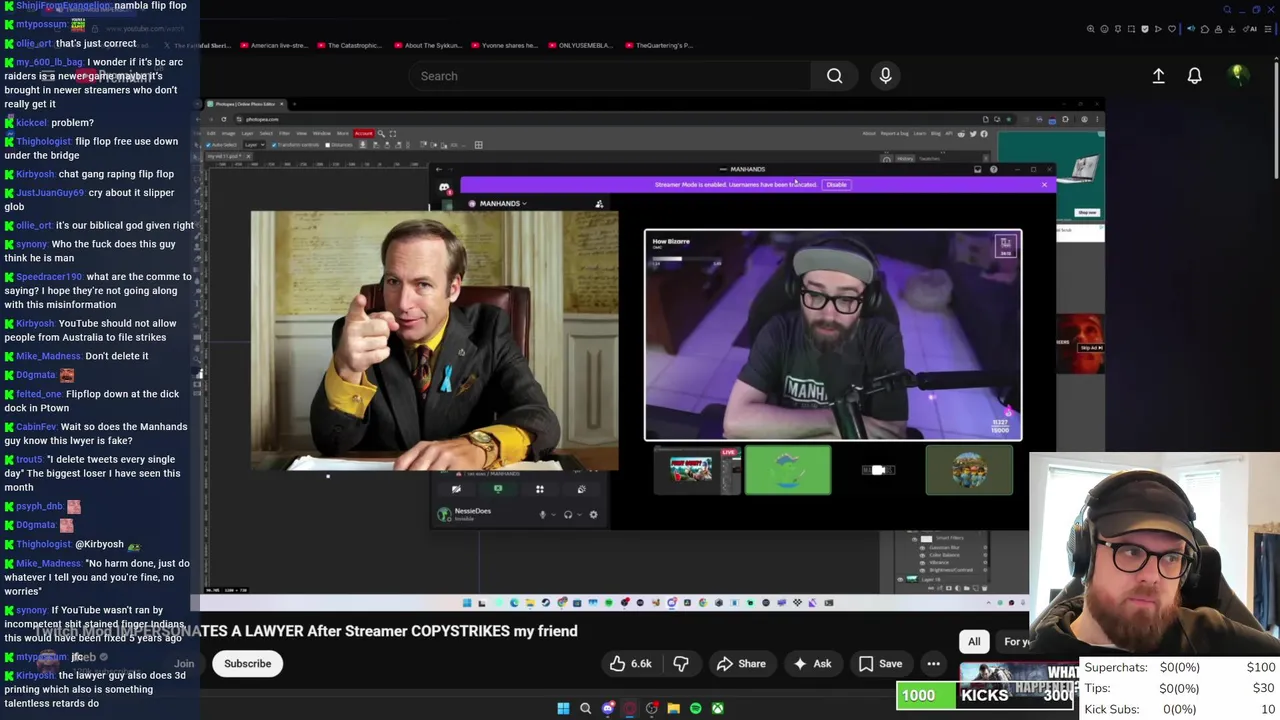Viewport: 1280px width, 720px height.
Task: Click the Join membership button
Action: (184, 664)
